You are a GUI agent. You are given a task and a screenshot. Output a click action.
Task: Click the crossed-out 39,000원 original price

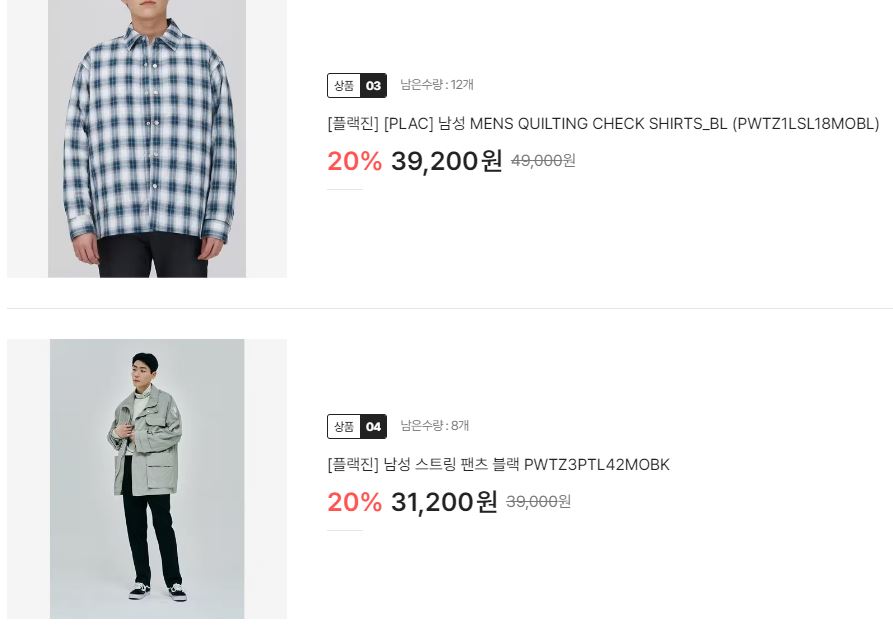click(x=538, y=501)
